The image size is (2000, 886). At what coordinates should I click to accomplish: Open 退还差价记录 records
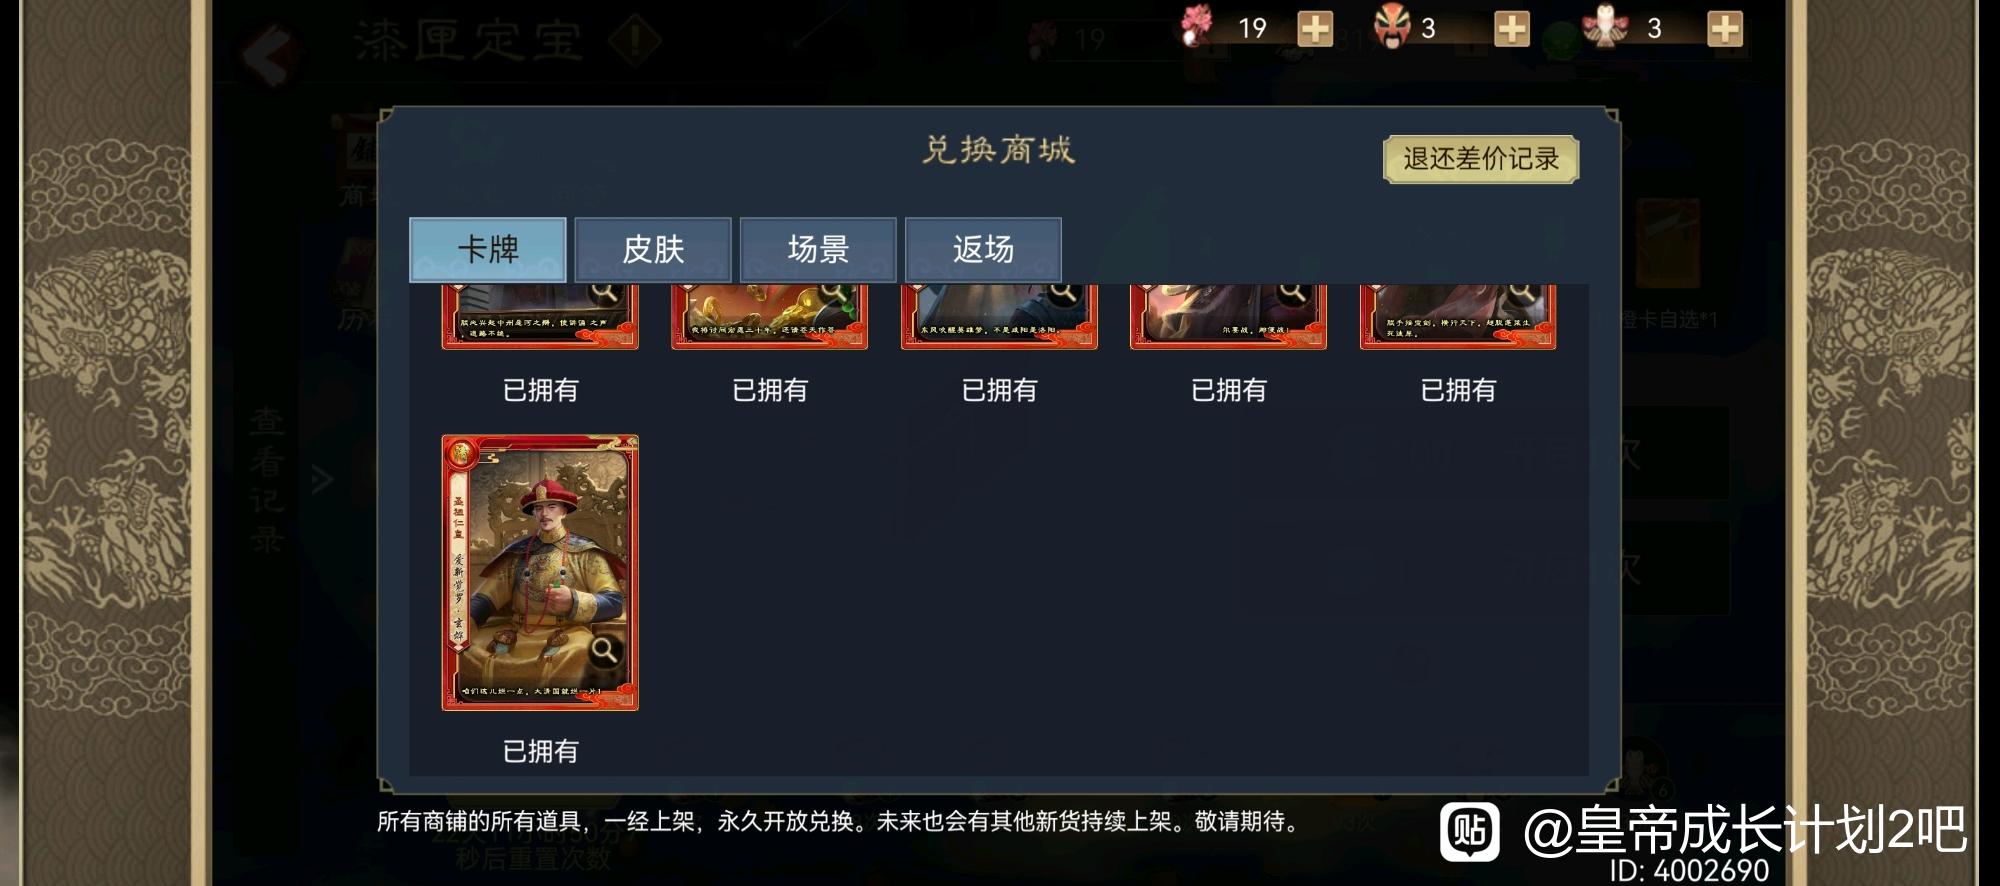click(x=1481, y=159)
